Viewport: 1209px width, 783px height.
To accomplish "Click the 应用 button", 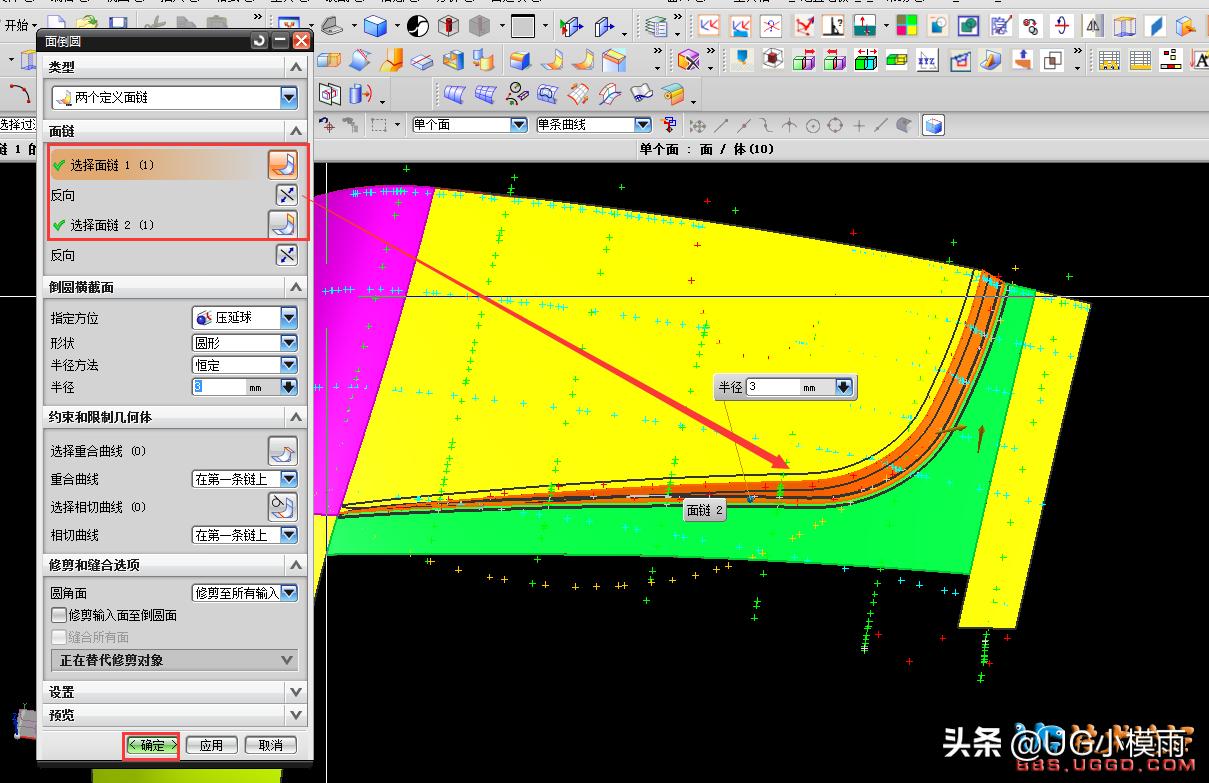I will pos(211,745).
